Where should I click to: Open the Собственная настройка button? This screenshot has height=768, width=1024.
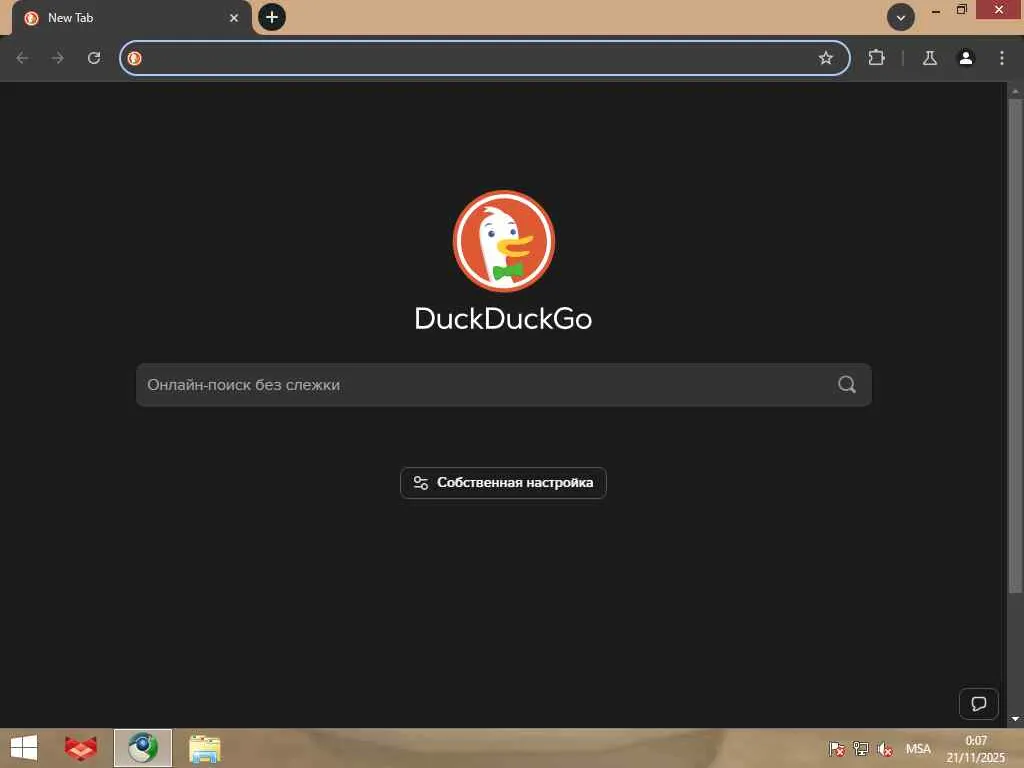504,483
